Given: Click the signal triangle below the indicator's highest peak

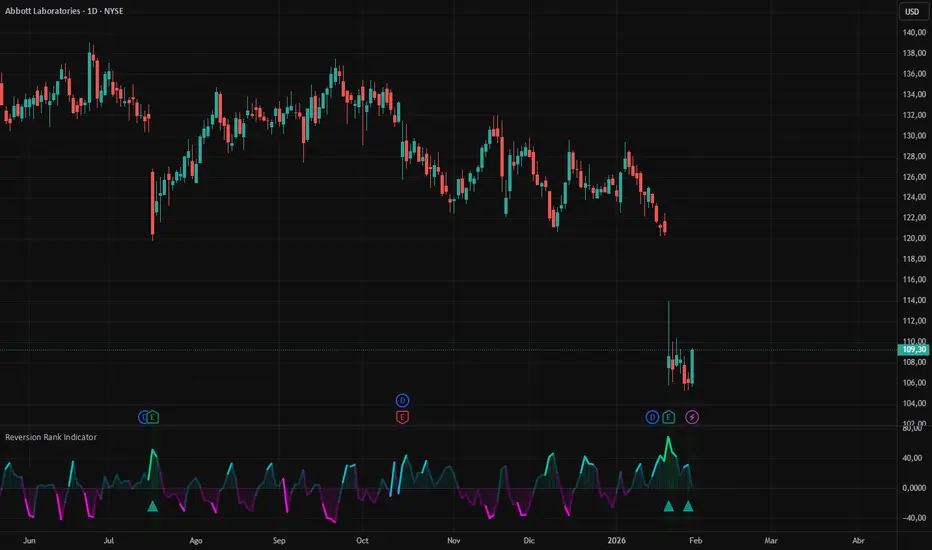Looking at the screenshot, I should coord(669,507).
